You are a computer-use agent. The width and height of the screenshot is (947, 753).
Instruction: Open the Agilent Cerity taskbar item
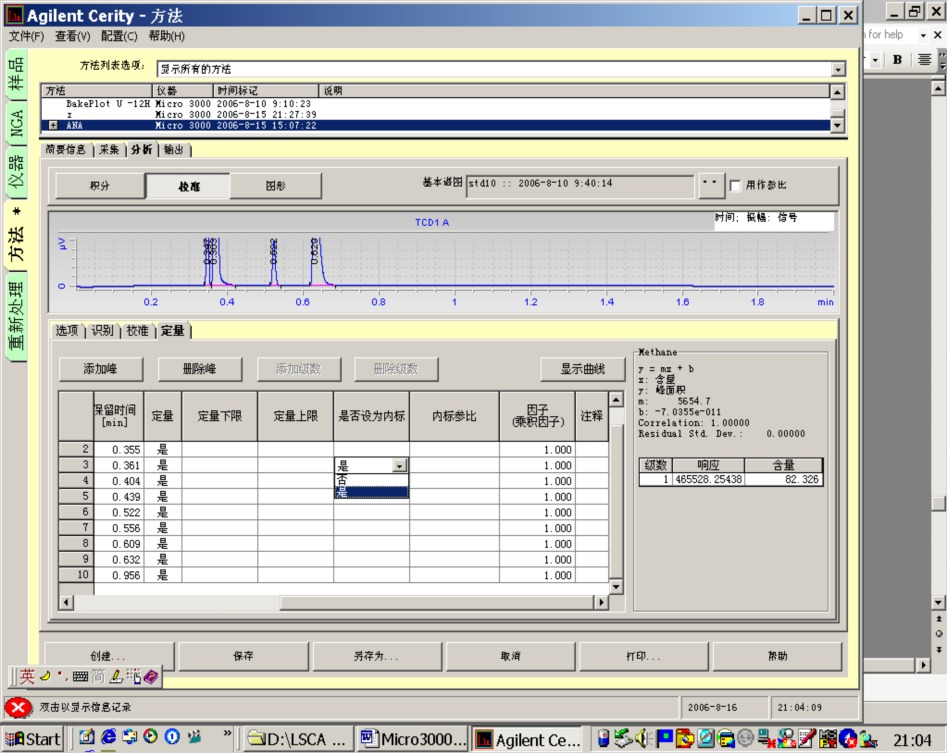pyautogui.click(x=527, y=740)
